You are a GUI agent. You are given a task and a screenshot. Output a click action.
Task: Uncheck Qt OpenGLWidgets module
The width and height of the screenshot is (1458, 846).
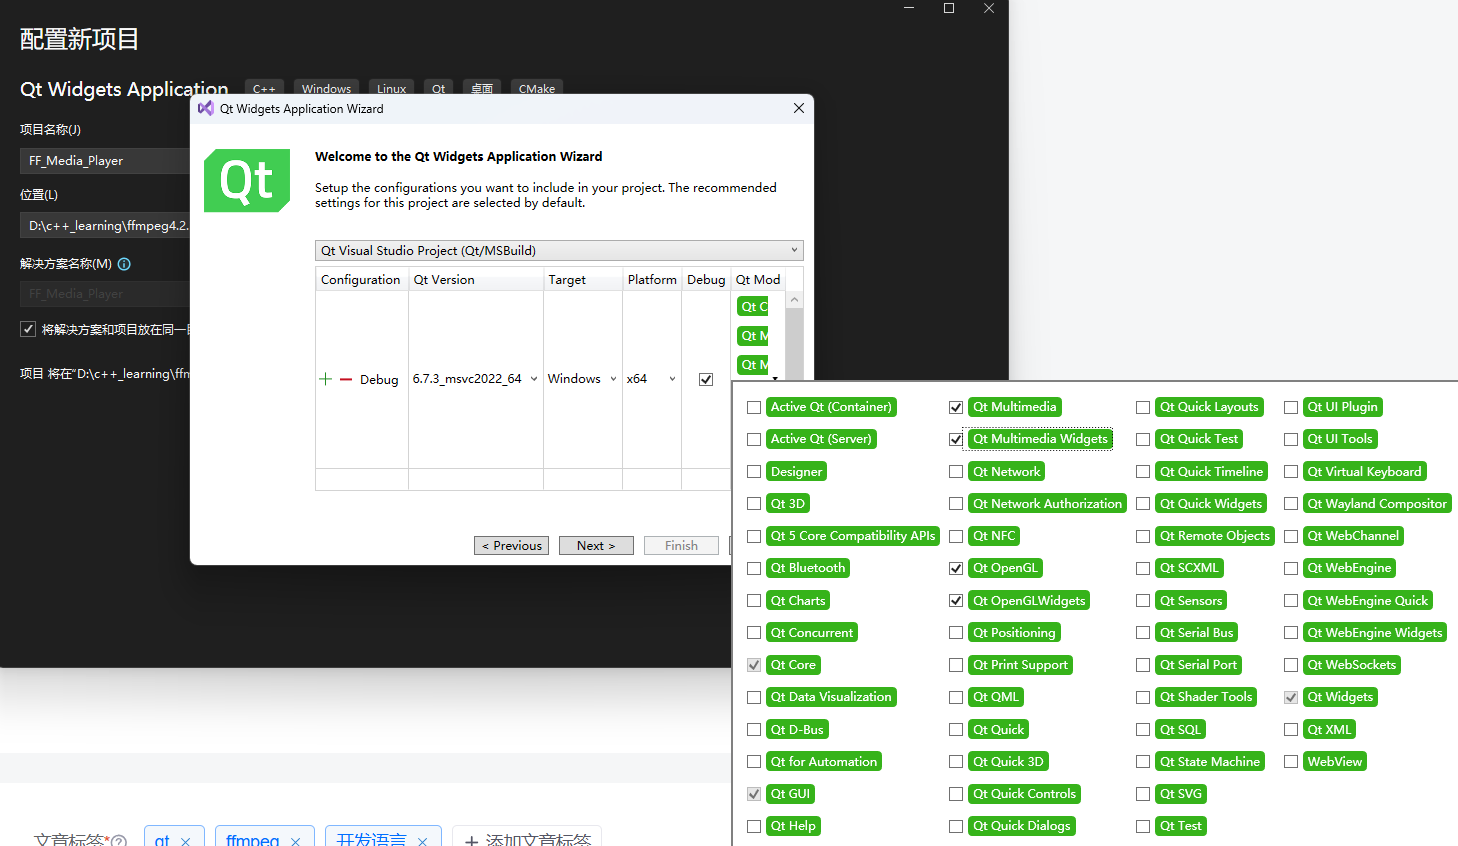[956, 601]
